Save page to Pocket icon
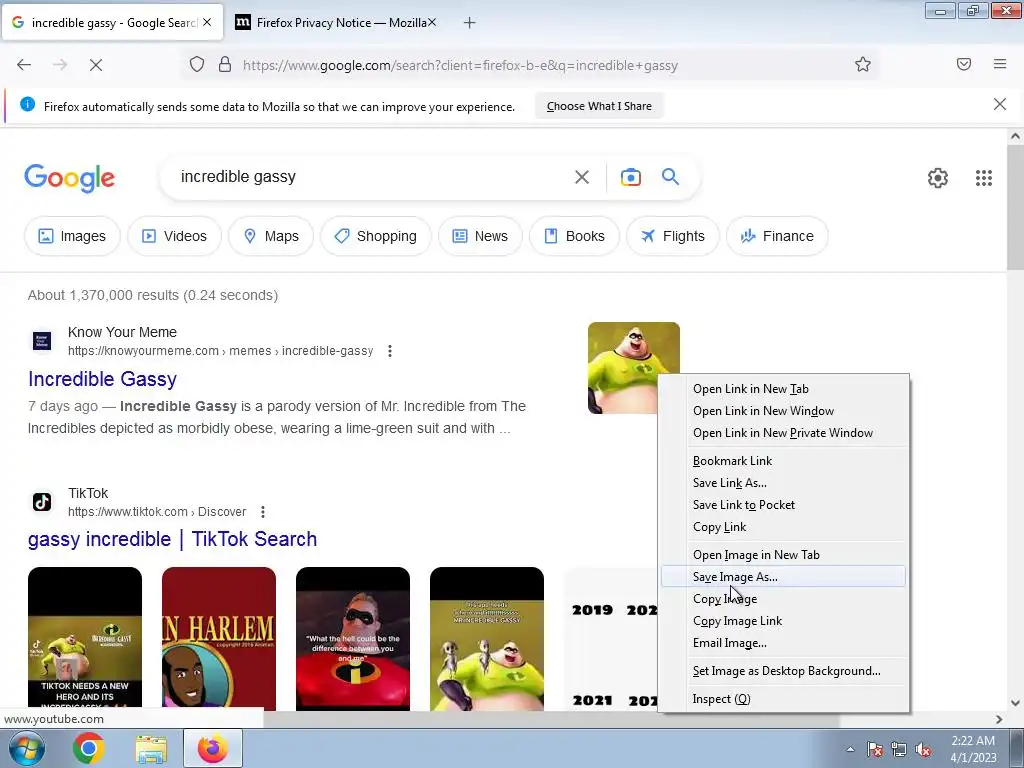1024x768 pixels. (x=963, y=64)
